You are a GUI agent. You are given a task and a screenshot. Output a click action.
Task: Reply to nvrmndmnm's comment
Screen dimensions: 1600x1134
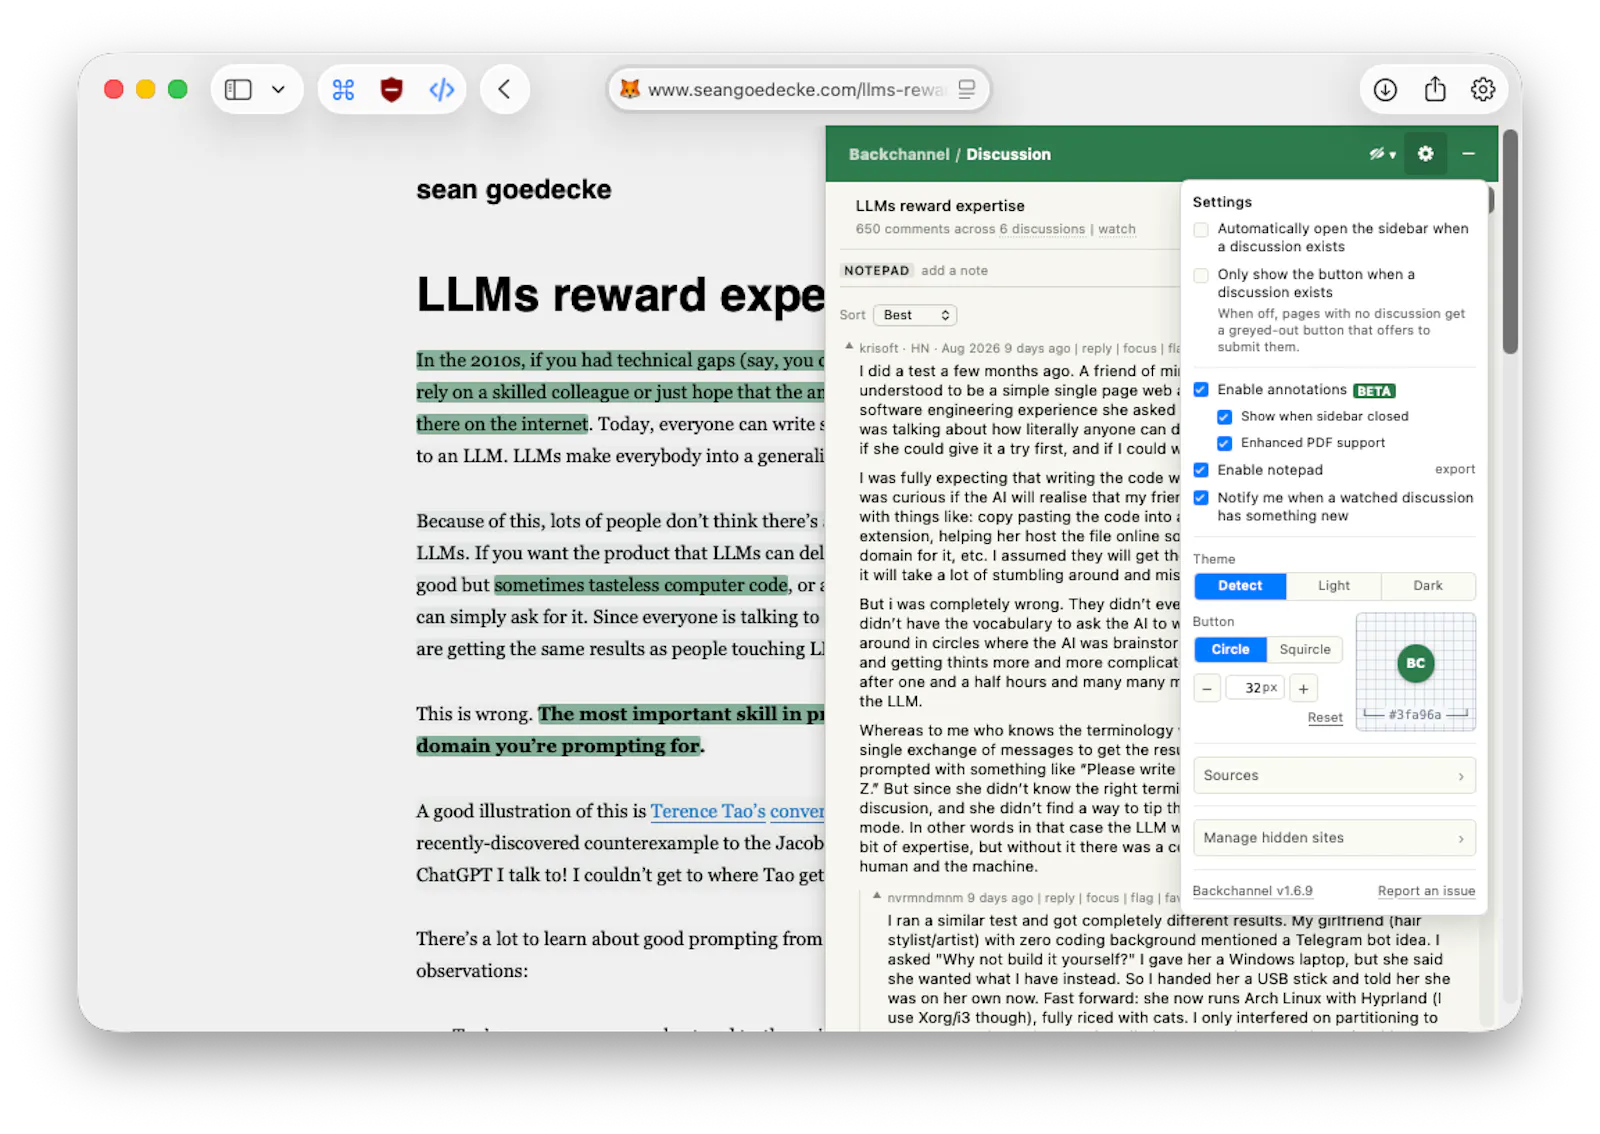[x=1060, y=899]
